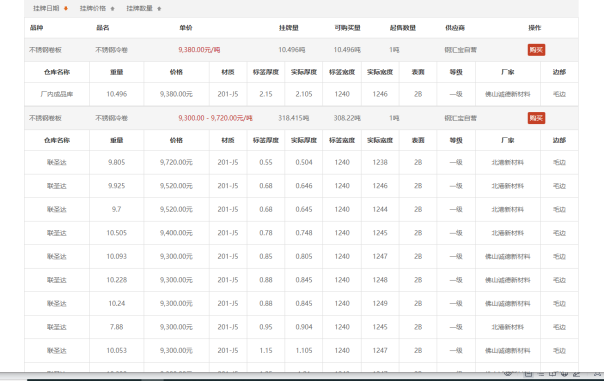The height and width of the screenshot is (381, 604).
Task: Click the 操作 column header
Action: click(535, 28)
